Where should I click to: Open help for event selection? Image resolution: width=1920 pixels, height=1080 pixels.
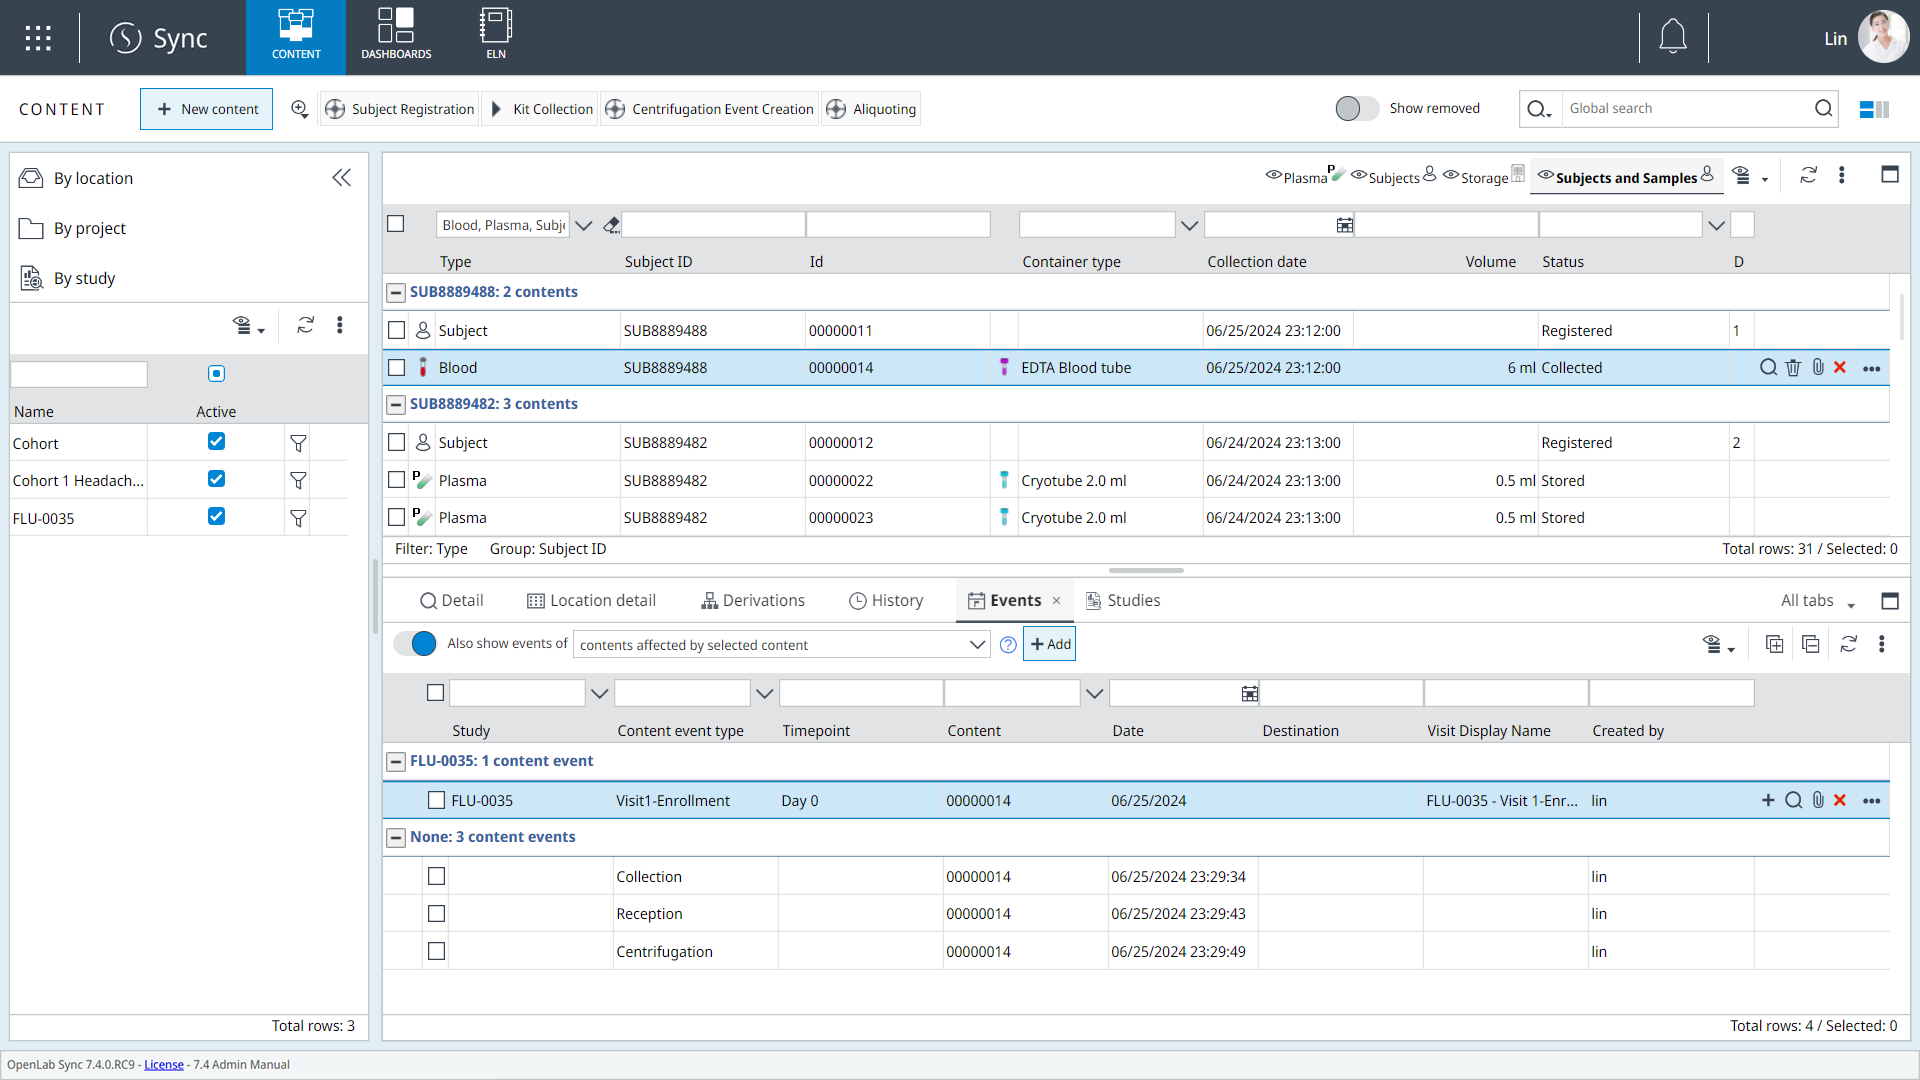(x=1008, y=645)
